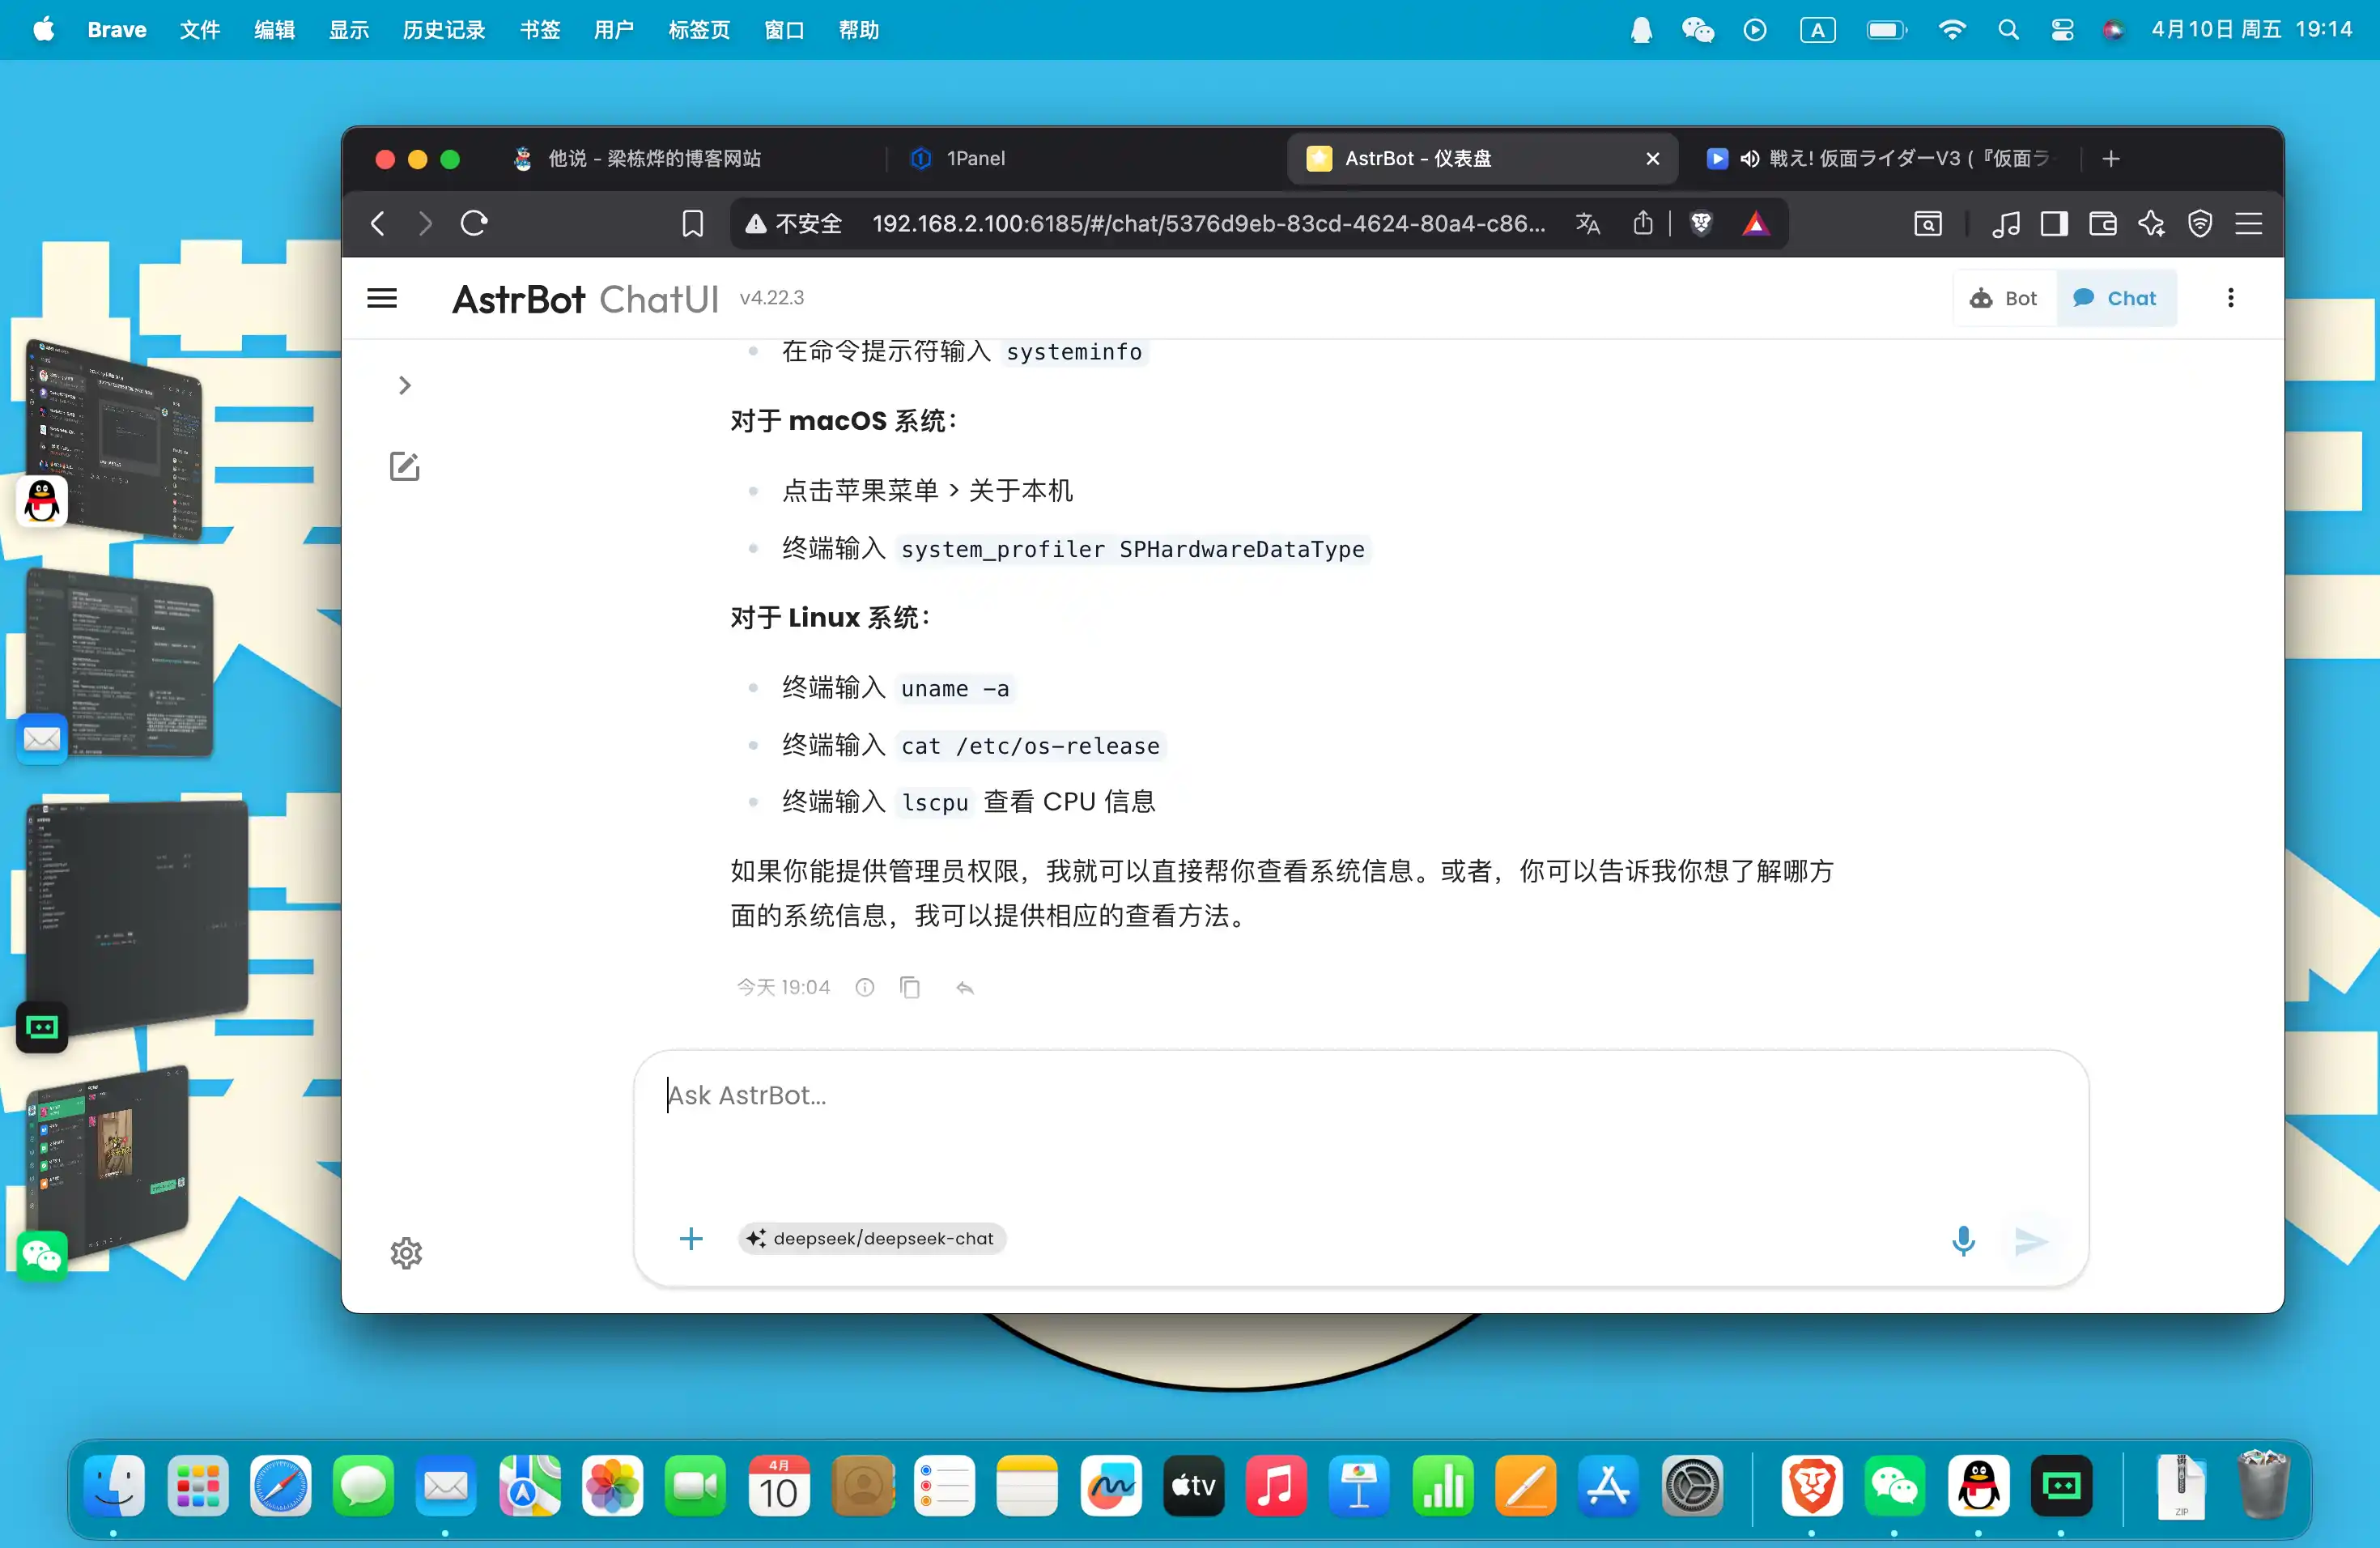The image size is (2380, 1548).
Task: Click the new chat compose icon
Action: tap(404, 466)
